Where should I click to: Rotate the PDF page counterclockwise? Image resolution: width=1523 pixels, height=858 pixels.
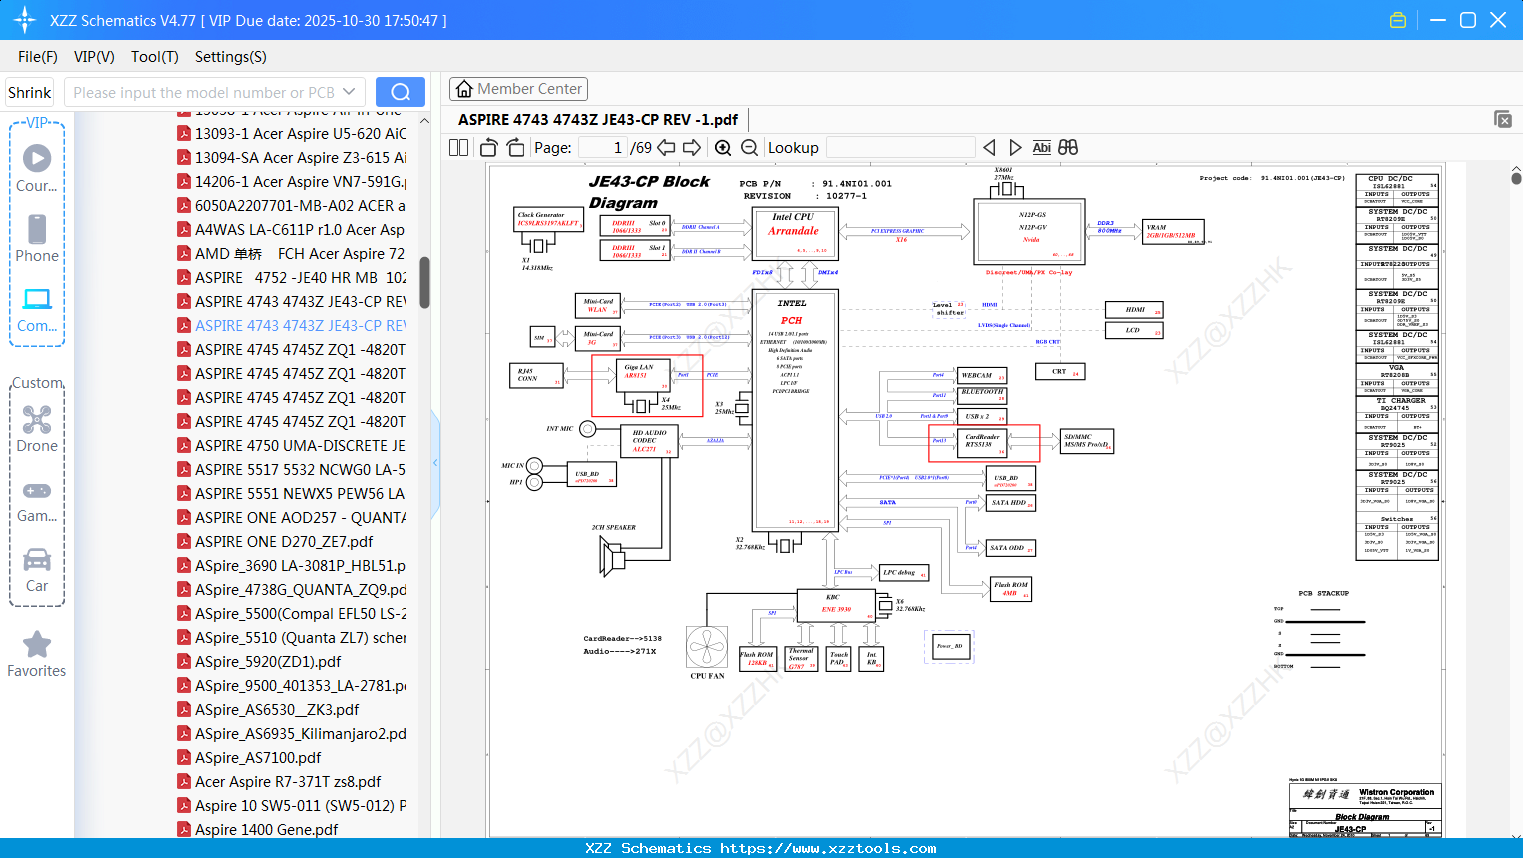click(489, 148)
